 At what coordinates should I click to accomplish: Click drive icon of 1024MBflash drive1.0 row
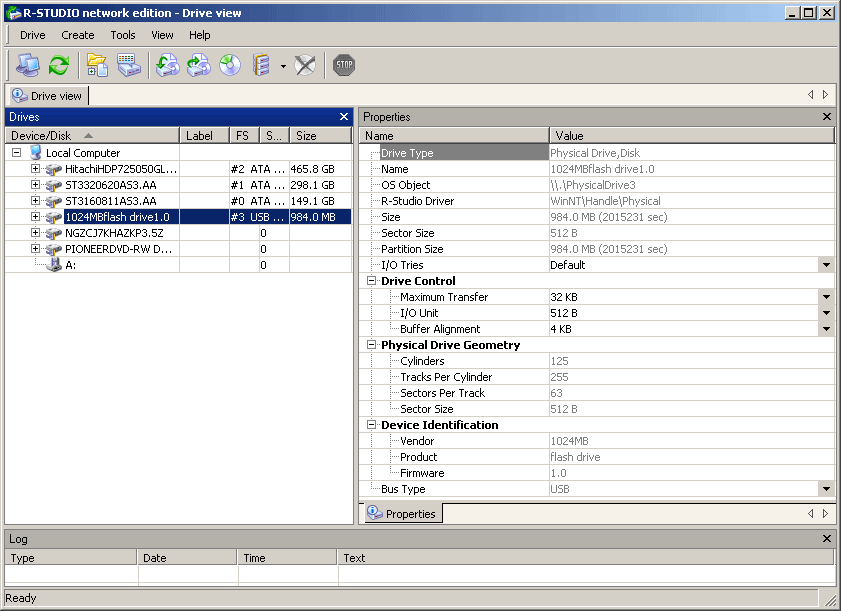[x=54, y=217]
